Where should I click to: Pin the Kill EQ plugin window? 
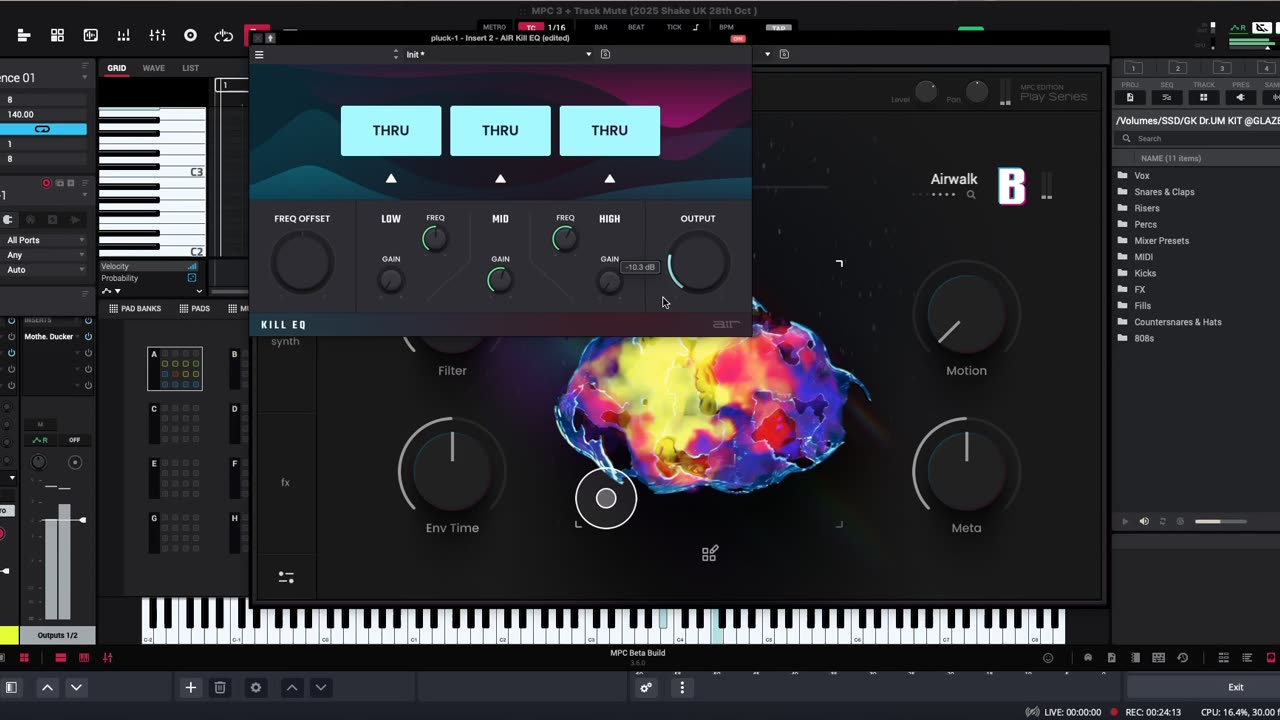[270, 38]
